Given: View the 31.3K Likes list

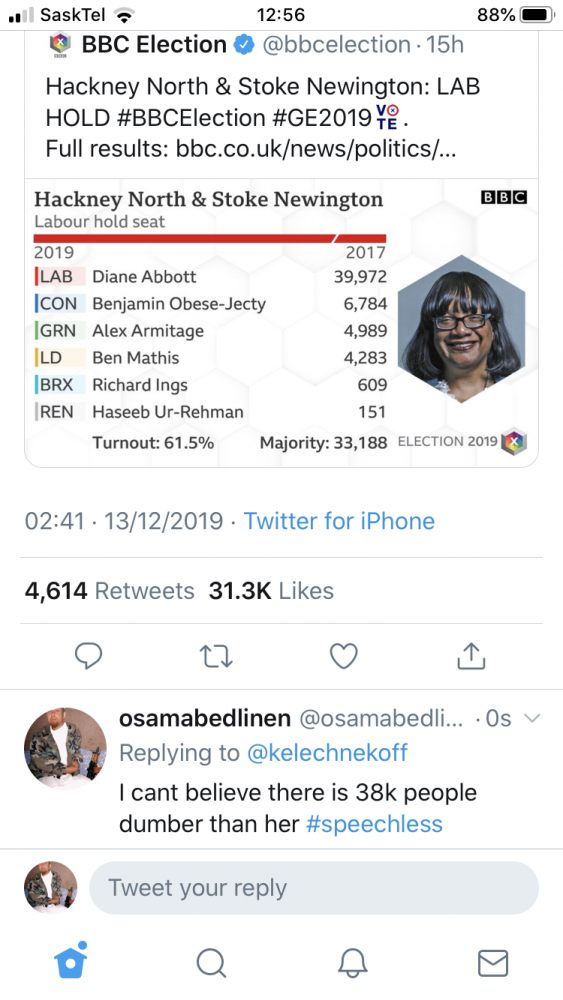Looking at the screenshot, I should point(271,591).
